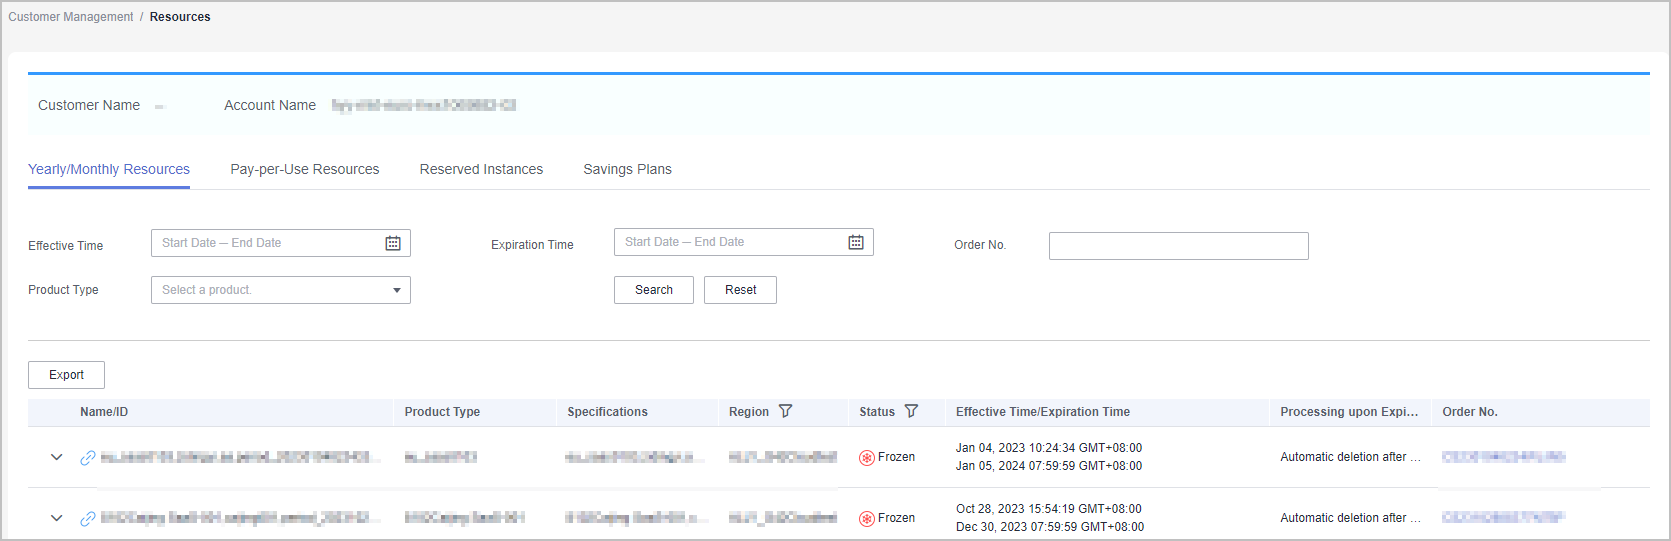Click Frozen status icon in second row
This screenshot has height=541, width=1671.
(867, 519)
